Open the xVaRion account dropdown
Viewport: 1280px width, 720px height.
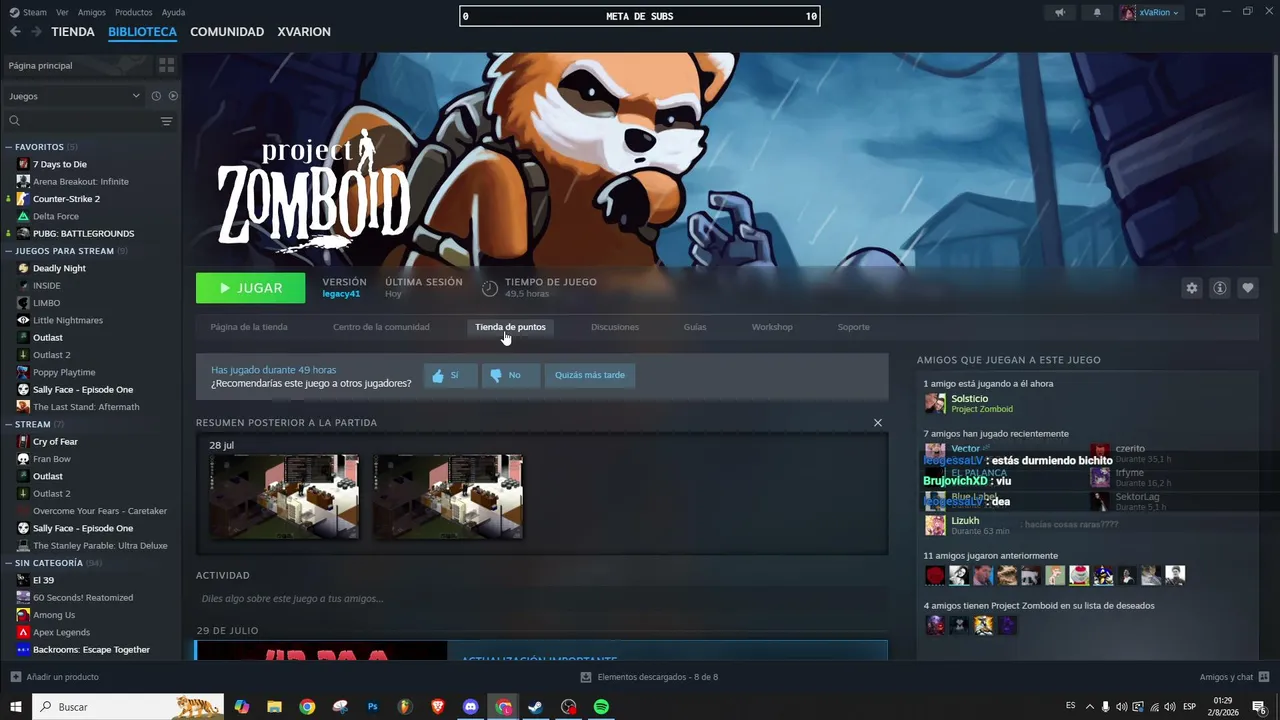[1151, 13]
